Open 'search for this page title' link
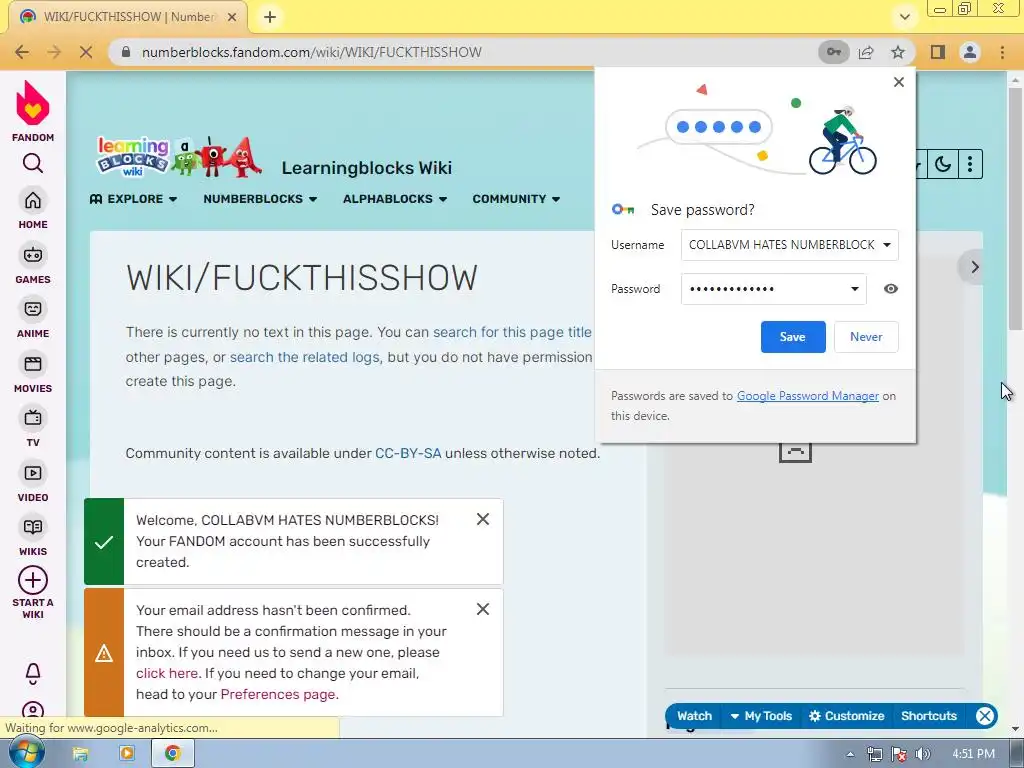Image resolution: width=1024 pixels, height=768 pixels. (512, 332)
